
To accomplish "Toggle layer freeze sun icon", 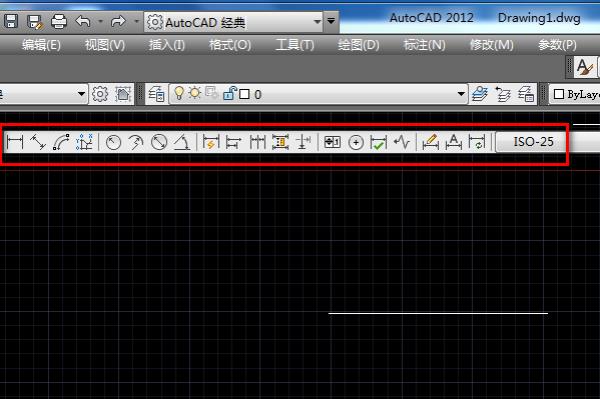I will 195,93.
